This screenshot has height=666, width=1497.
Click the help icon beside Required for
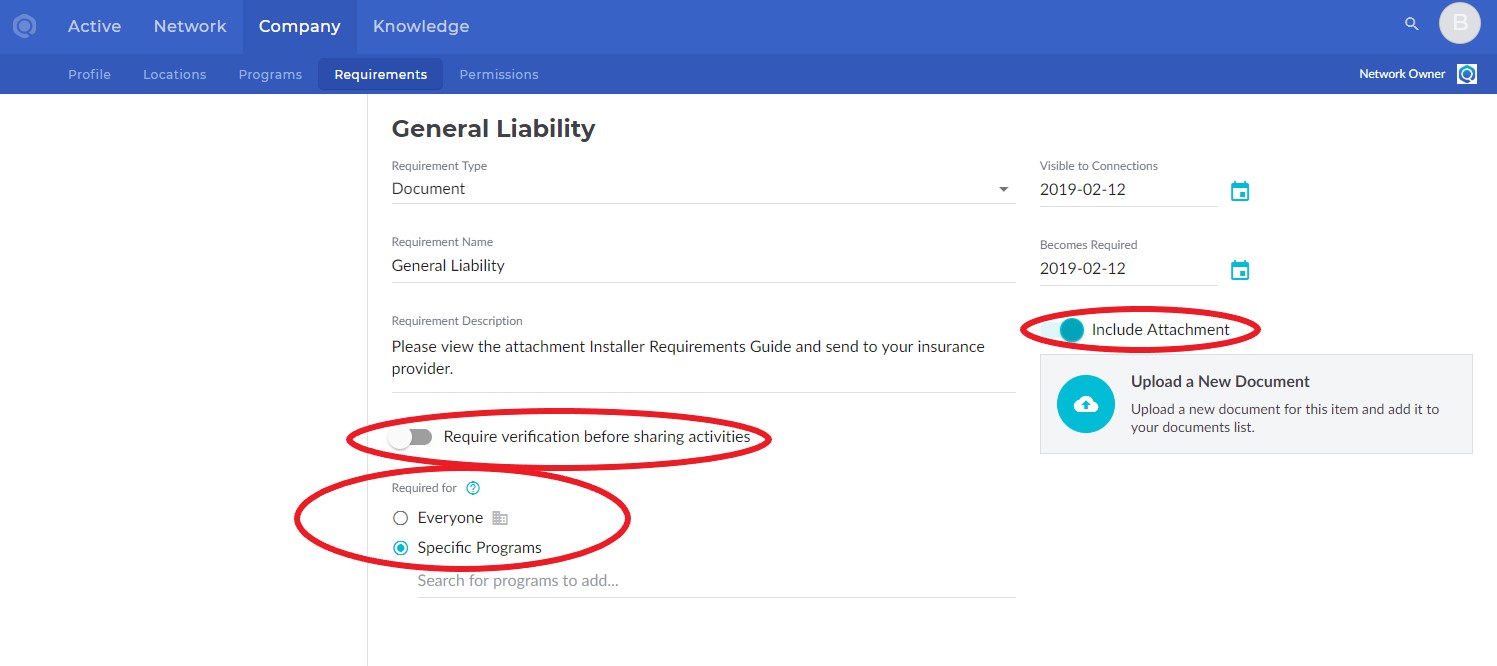(474, 488)
